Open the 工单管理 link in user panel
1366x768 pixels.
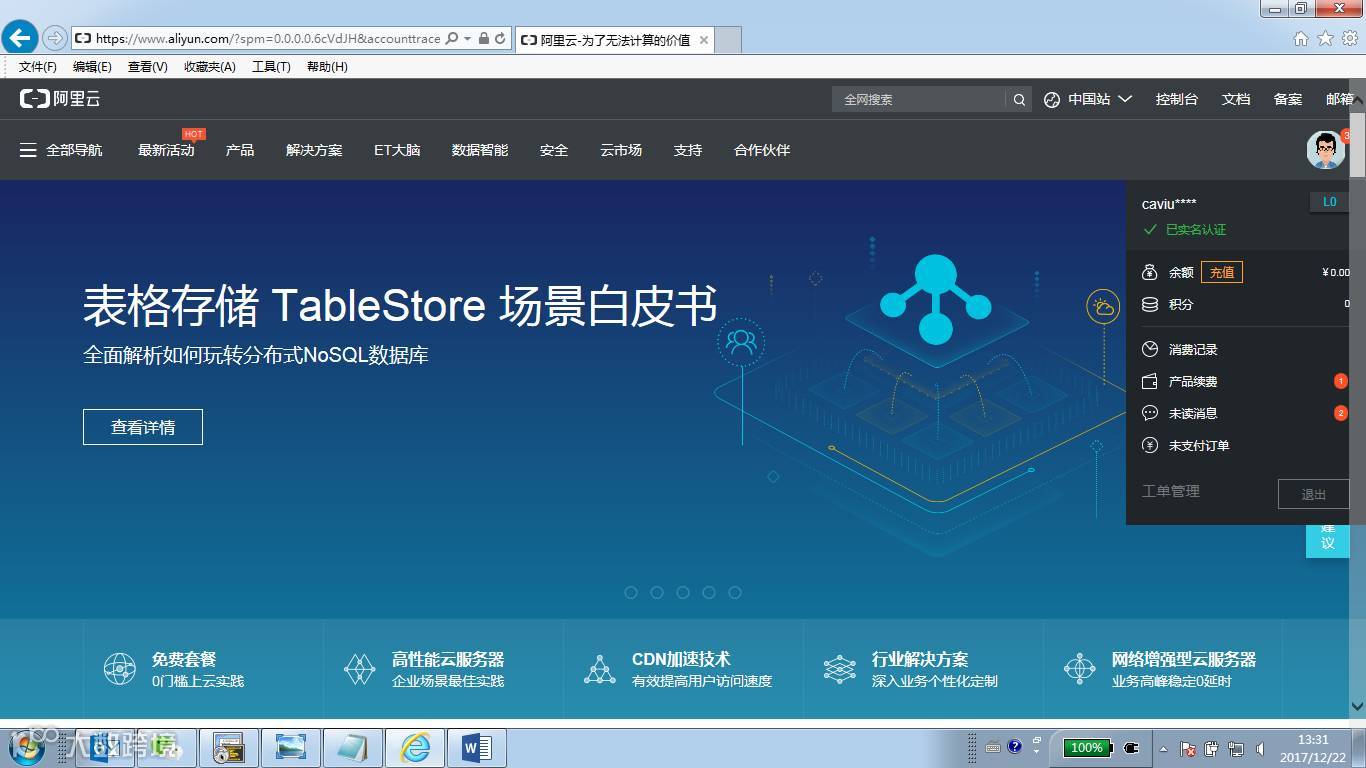coord(1171,491)
